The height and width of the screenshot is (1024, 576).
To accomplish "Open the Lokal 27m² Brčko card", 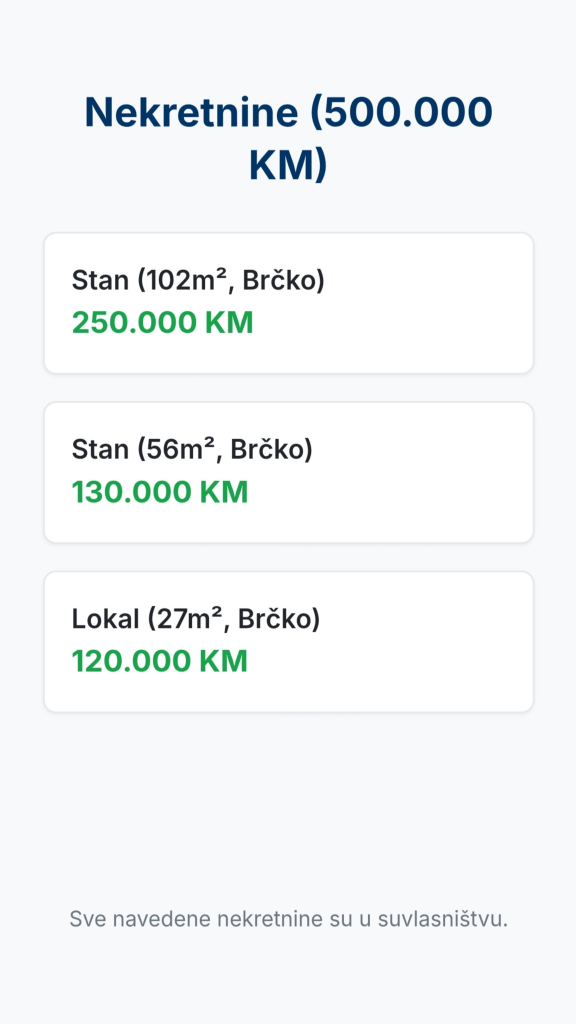I will (x=289, y=641).
